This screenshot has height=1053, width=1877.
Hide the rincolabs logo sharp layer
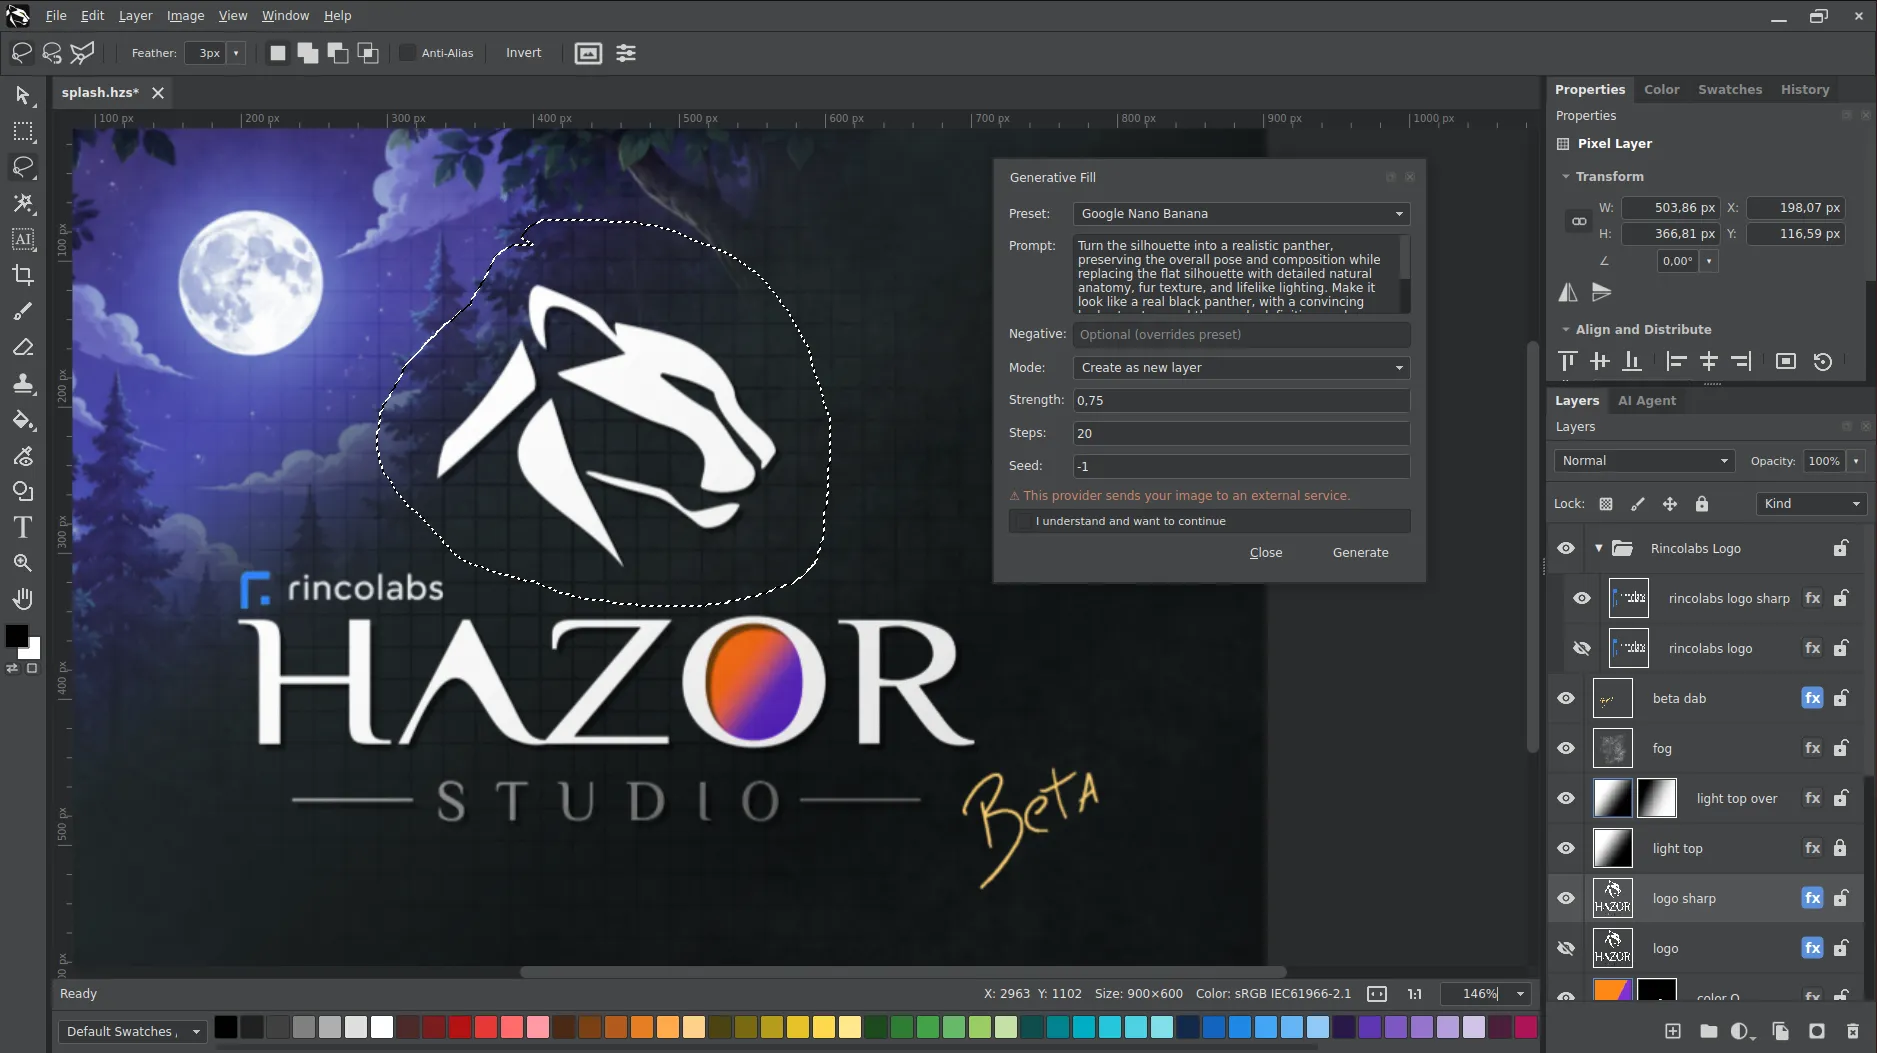point(1581,598)
